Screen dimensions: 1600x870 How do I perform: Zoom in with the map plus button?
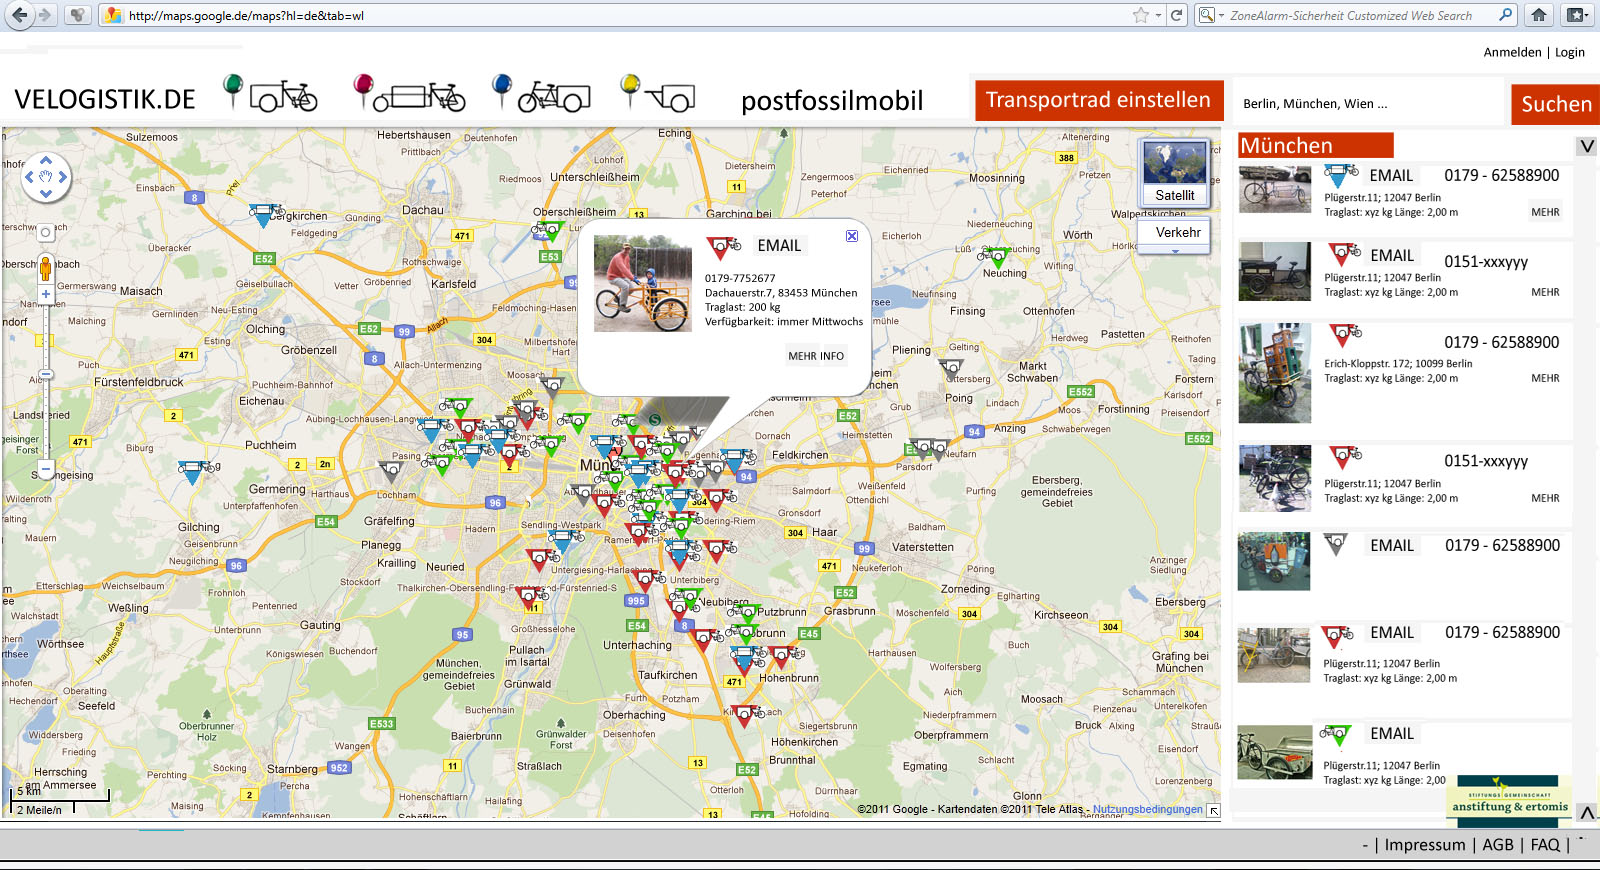coord(46,294)
